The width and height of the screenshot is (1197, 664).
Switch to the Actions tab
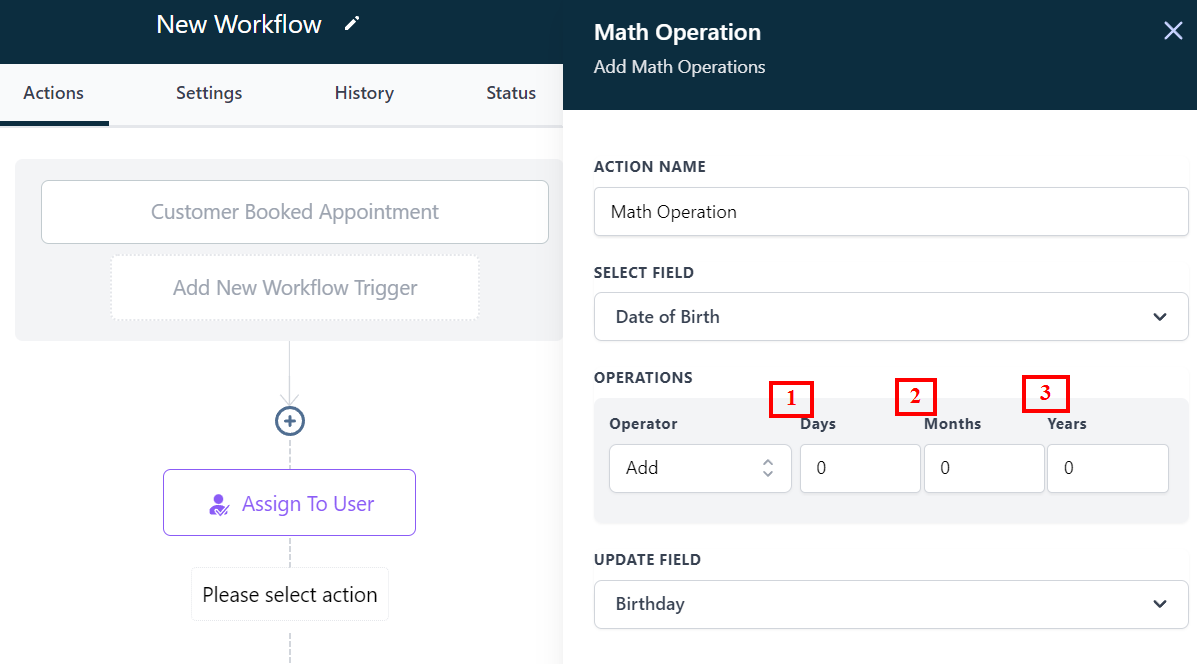pos(54,93)
